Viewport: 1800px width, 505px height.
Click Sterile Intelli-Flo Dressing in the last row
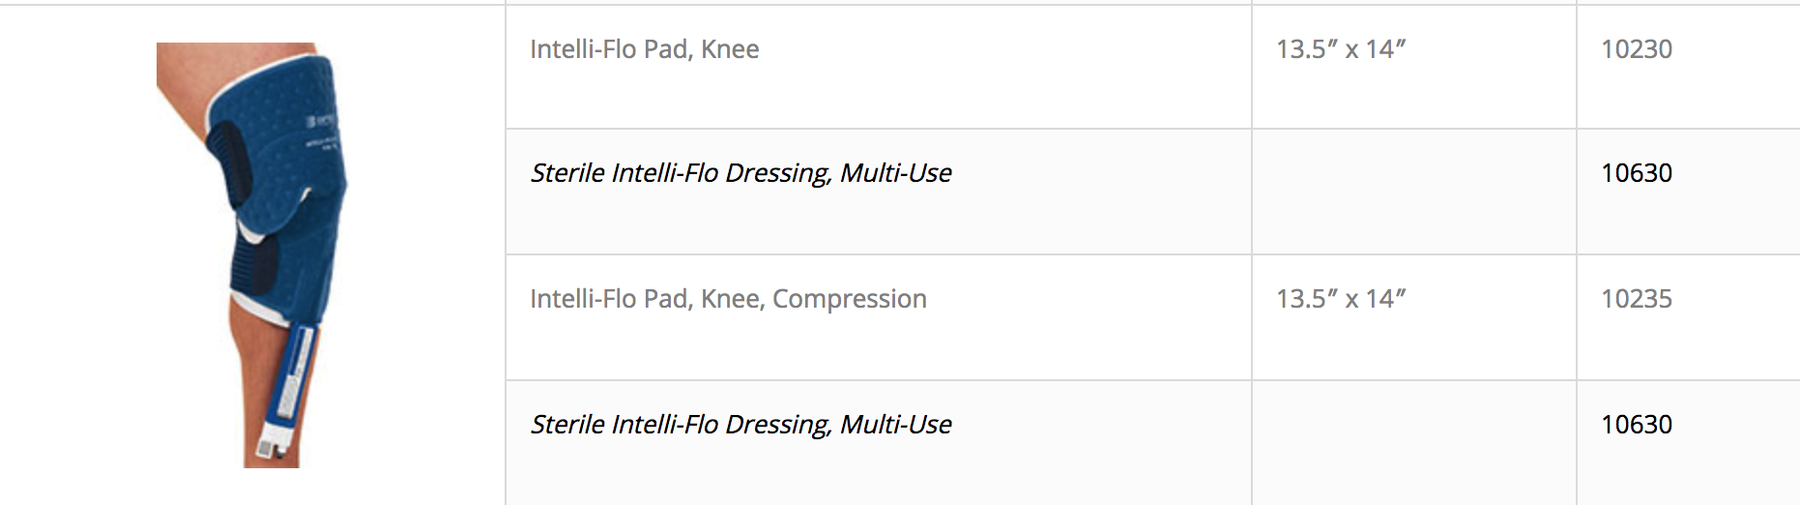tap(741, 425)
